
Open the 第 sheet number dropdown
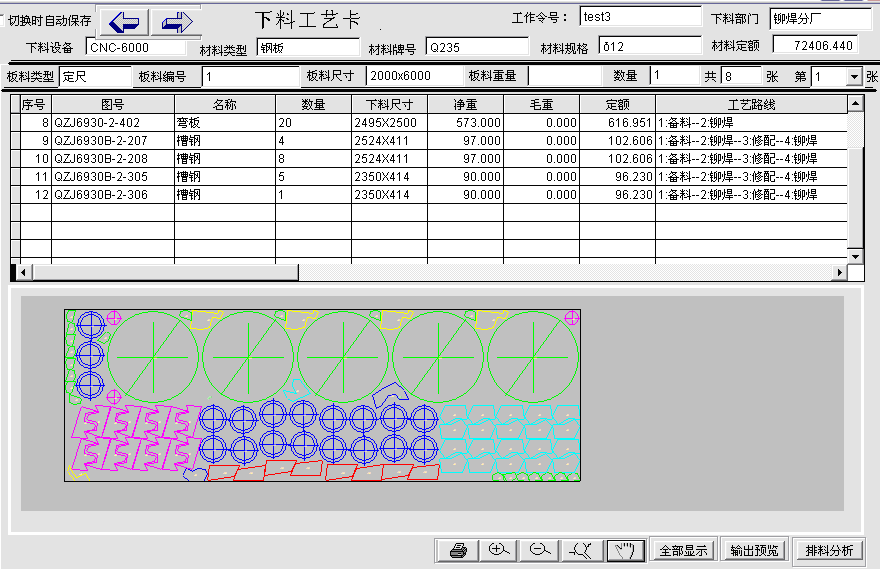(853, 77)
